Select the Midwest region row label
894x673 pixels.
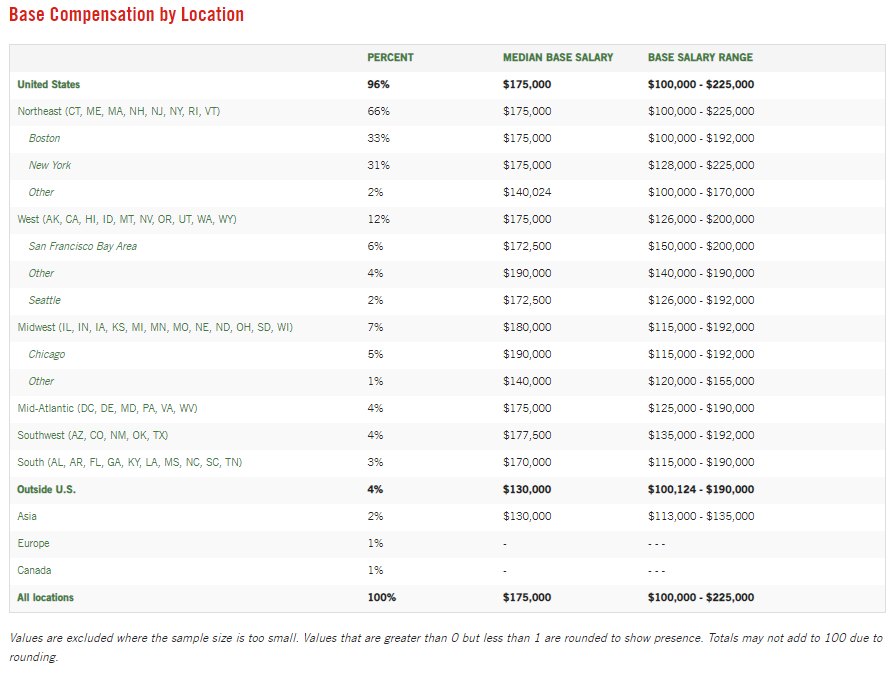click(155, 328)
